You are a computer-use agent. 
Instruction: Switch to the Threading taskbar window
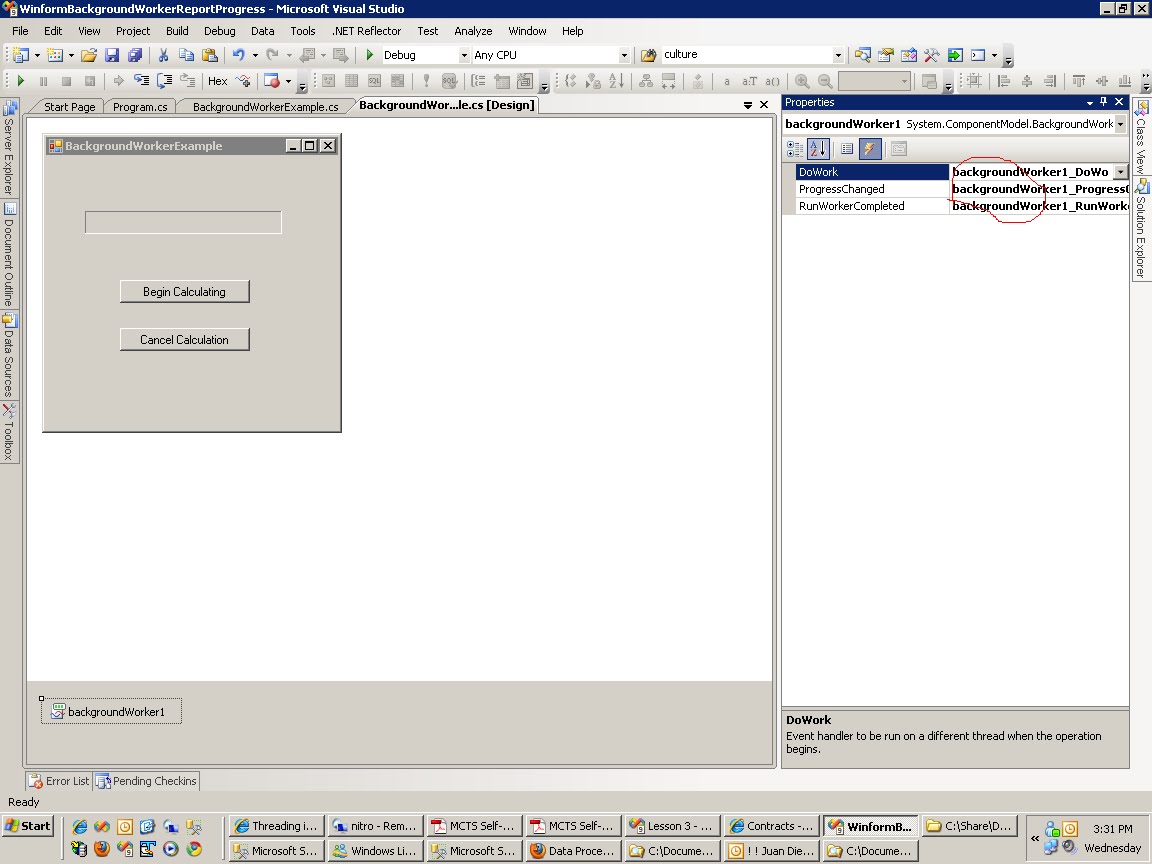tap(276, 827)
